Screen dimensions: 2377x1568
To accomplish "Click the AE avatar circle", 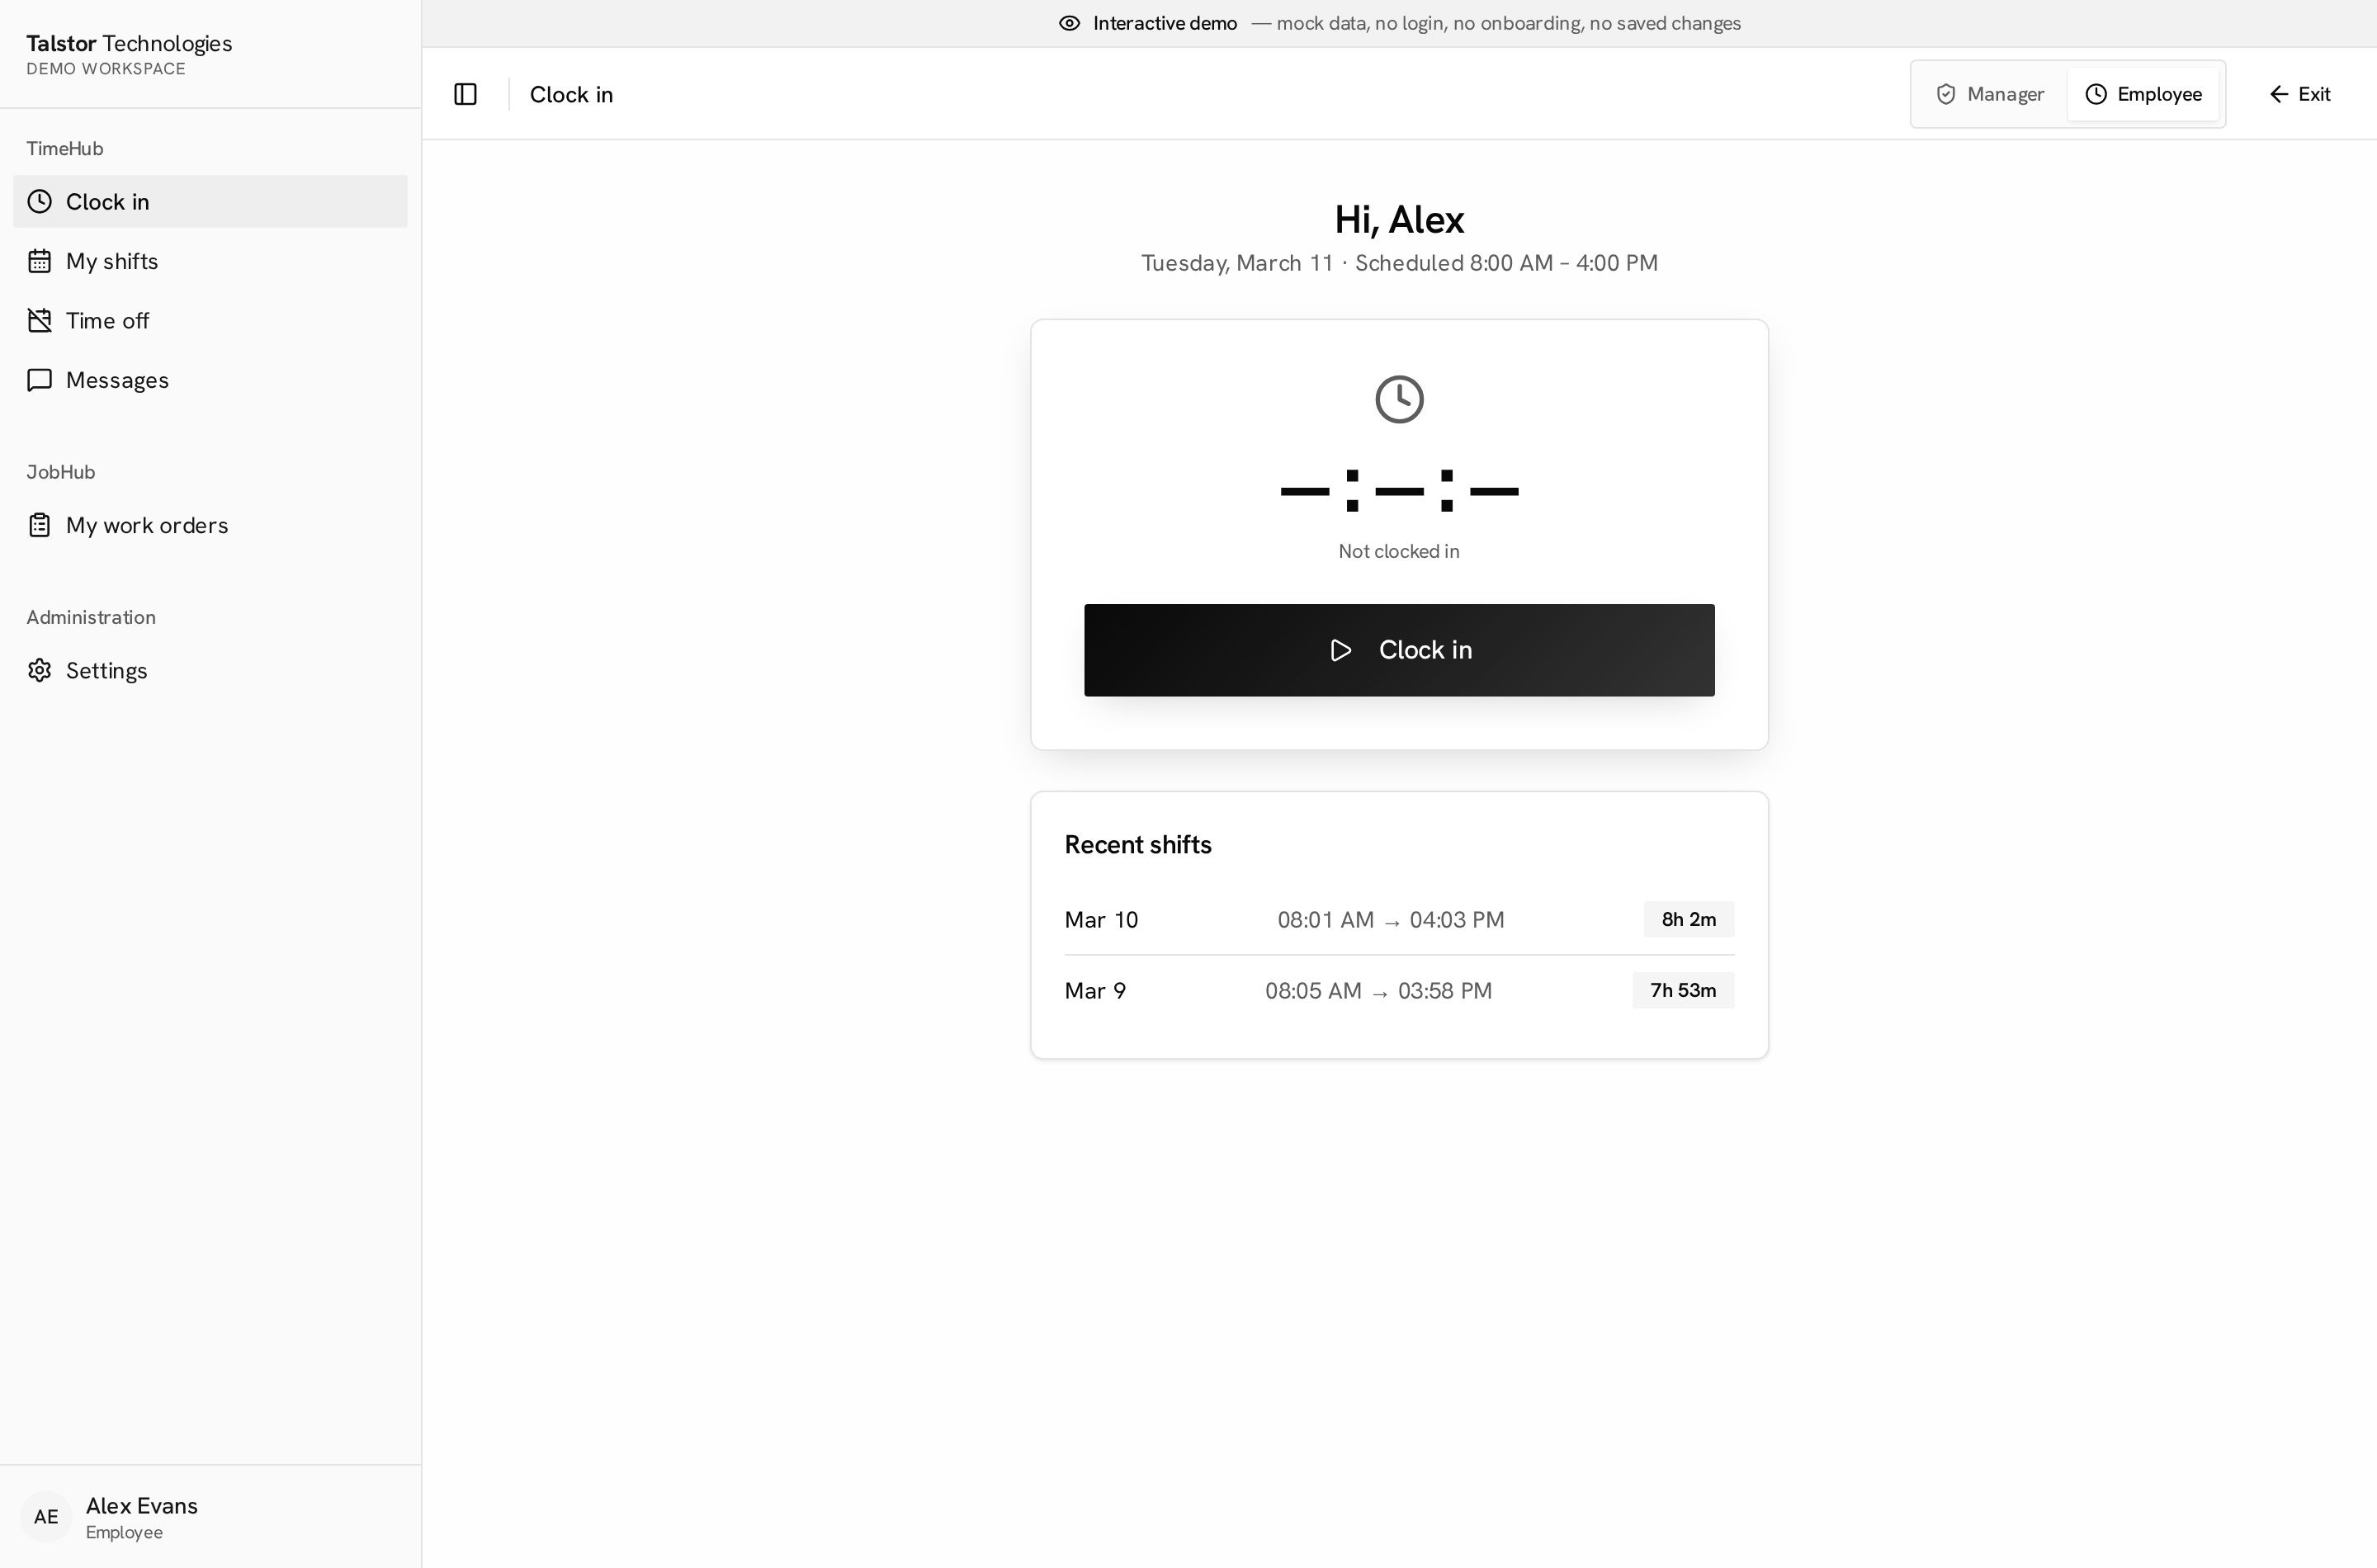I will 46,1517.
